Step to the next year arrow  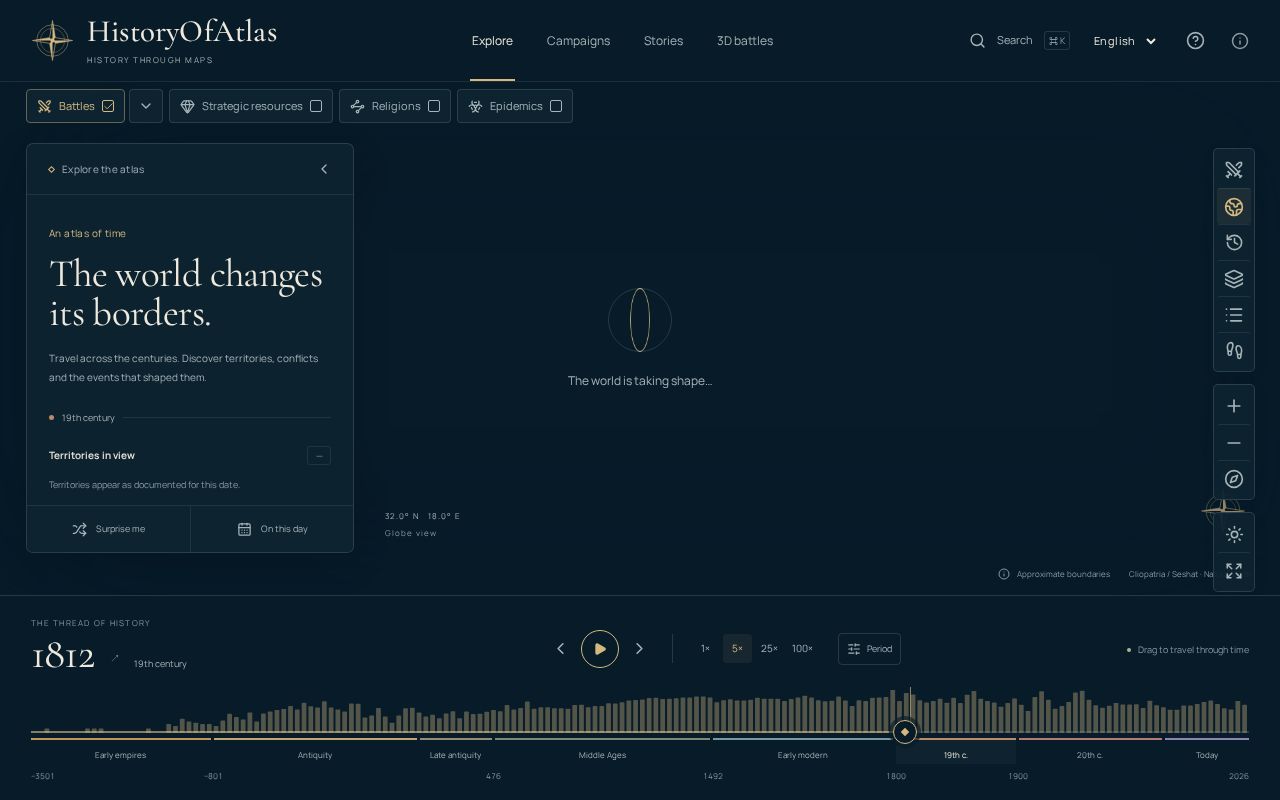click(x=639, y=649)
